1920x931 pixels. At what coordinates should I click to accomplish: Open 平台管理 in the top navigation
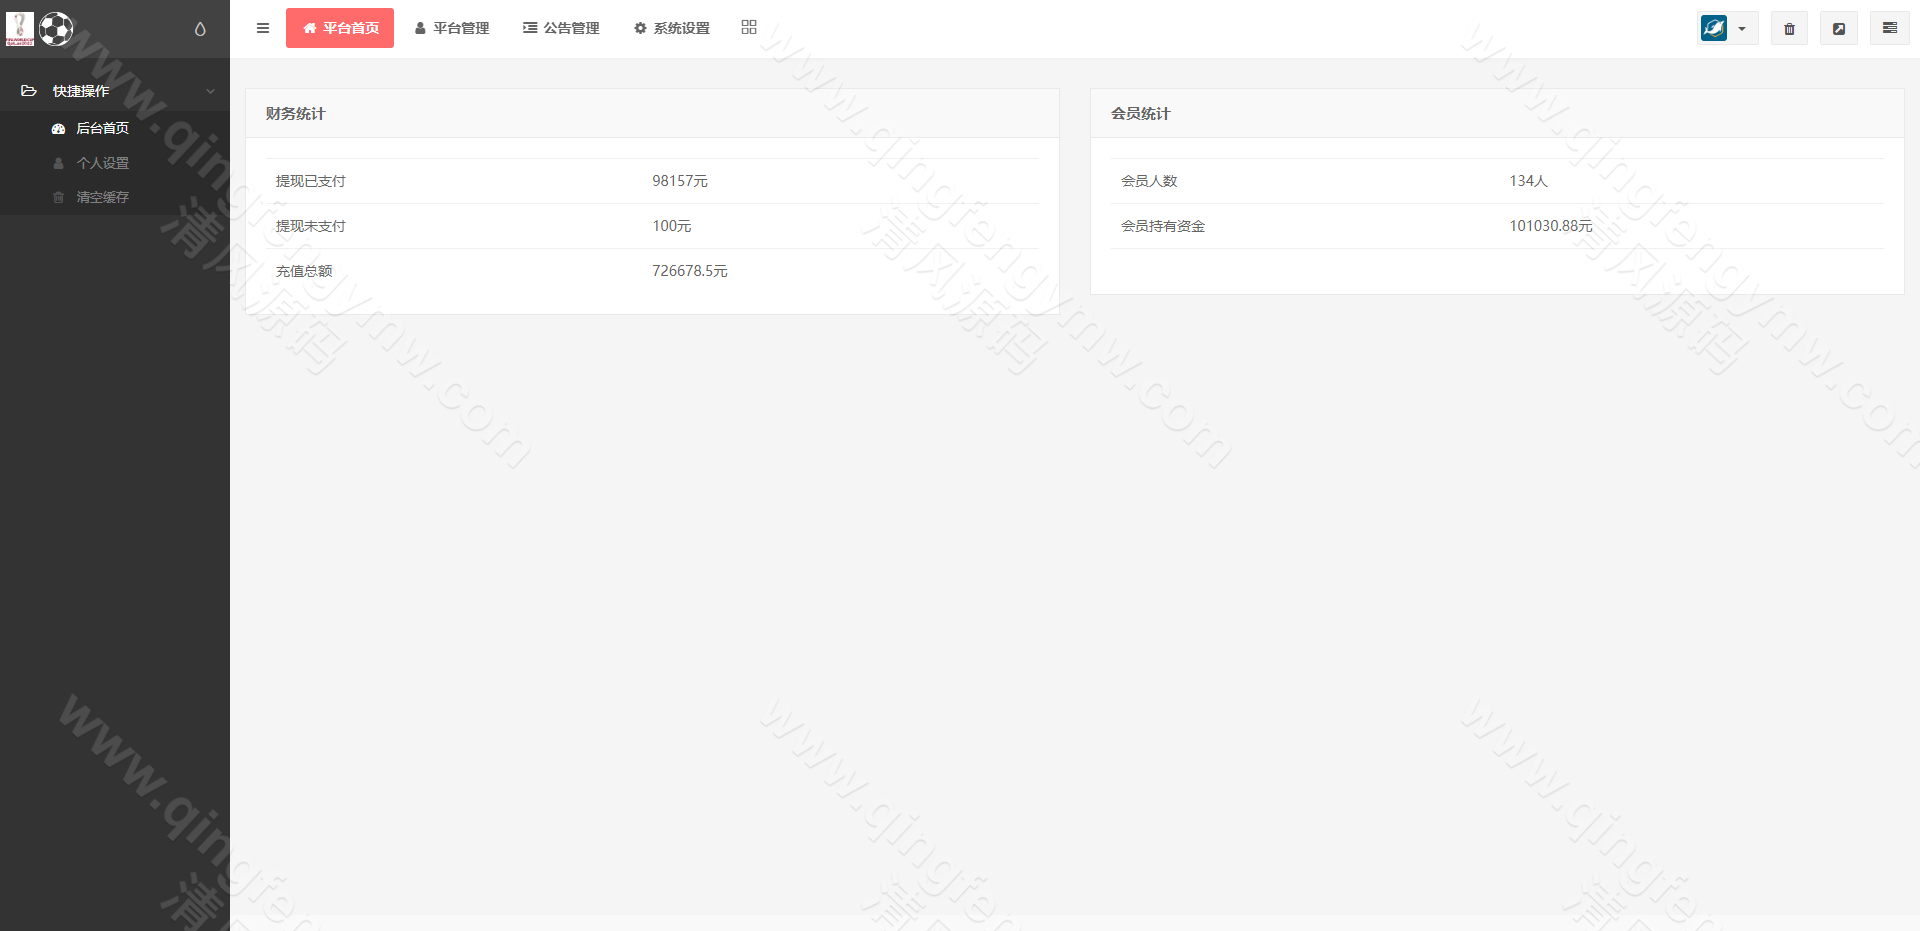460,27
